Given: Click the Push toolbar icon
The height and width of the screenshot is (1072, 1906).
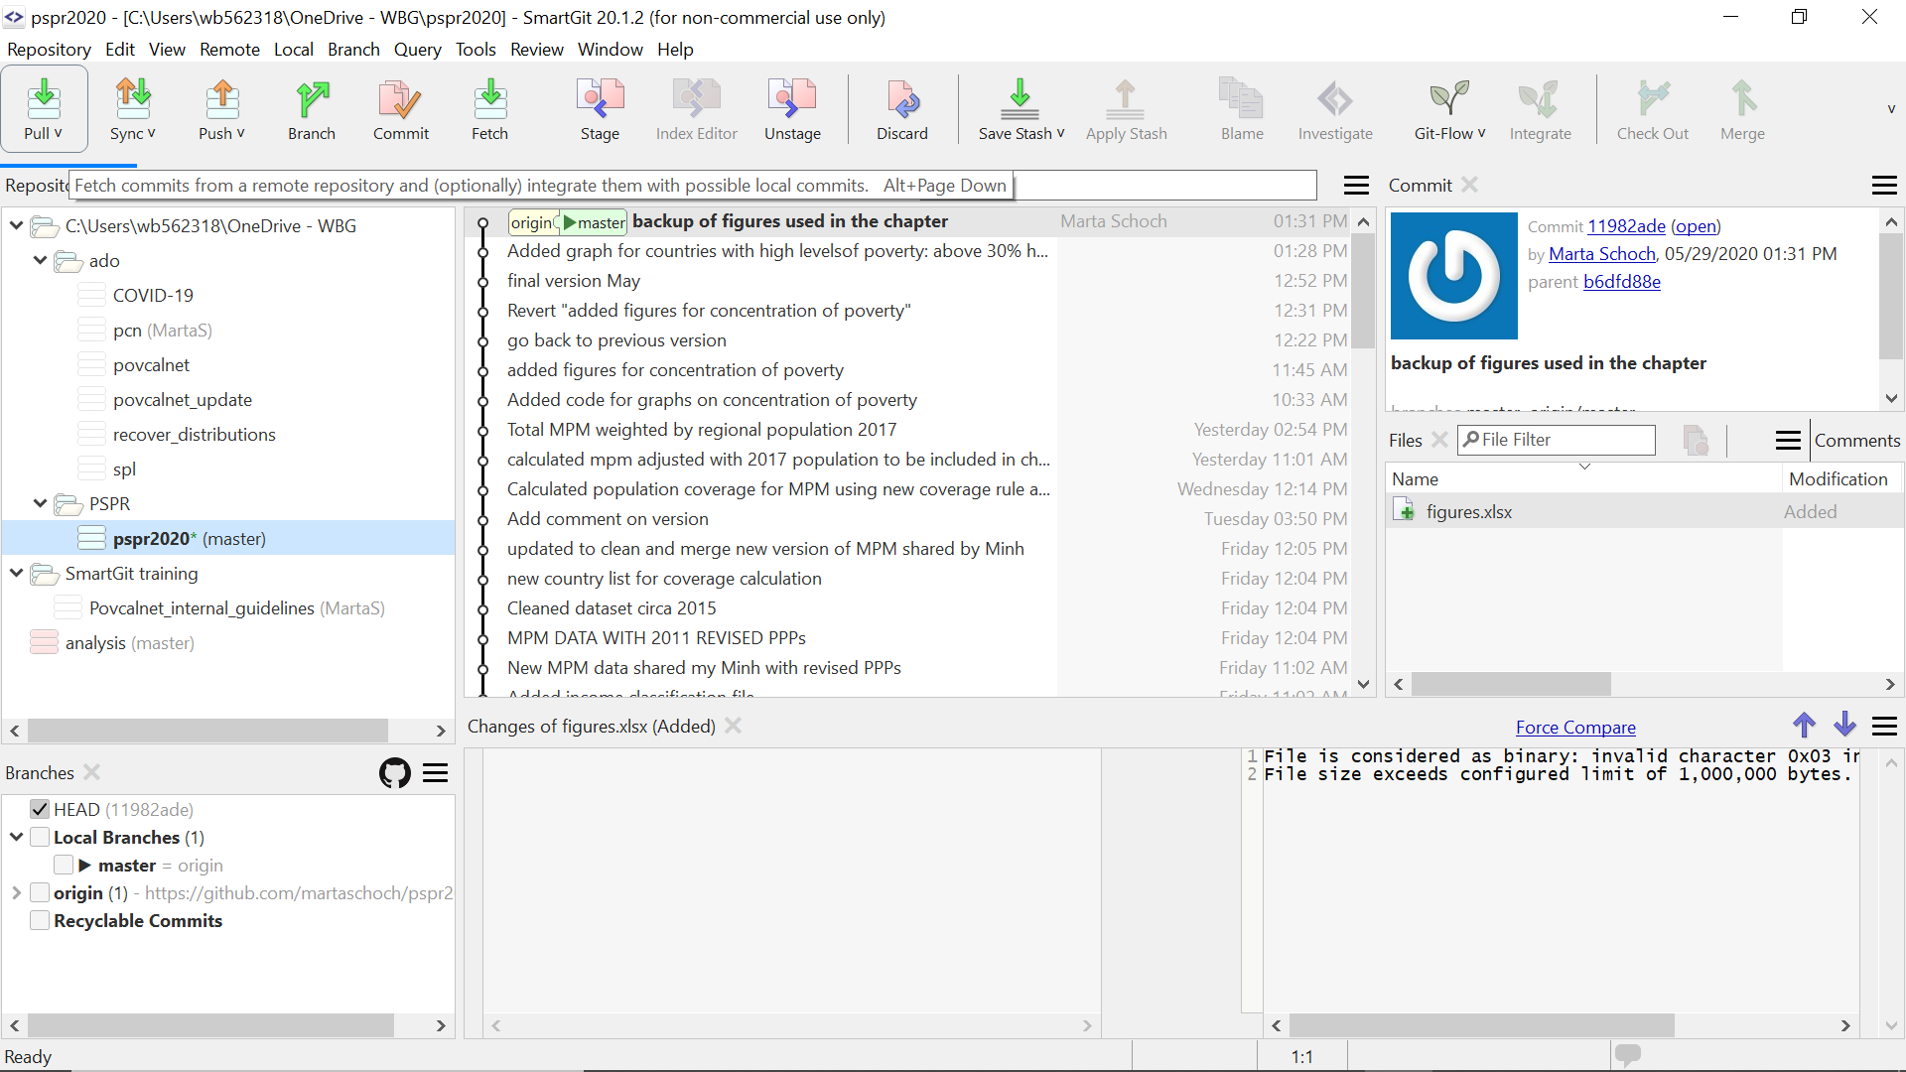Looking at the screenshot, I should (222, 99).
